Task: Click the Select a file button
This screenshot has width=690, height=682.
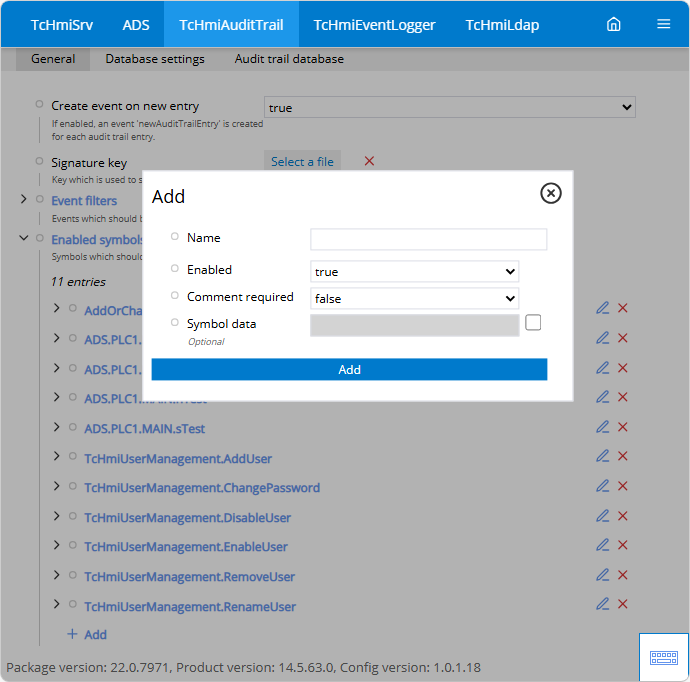Action: pyautogui.click(x=302, y=161)
